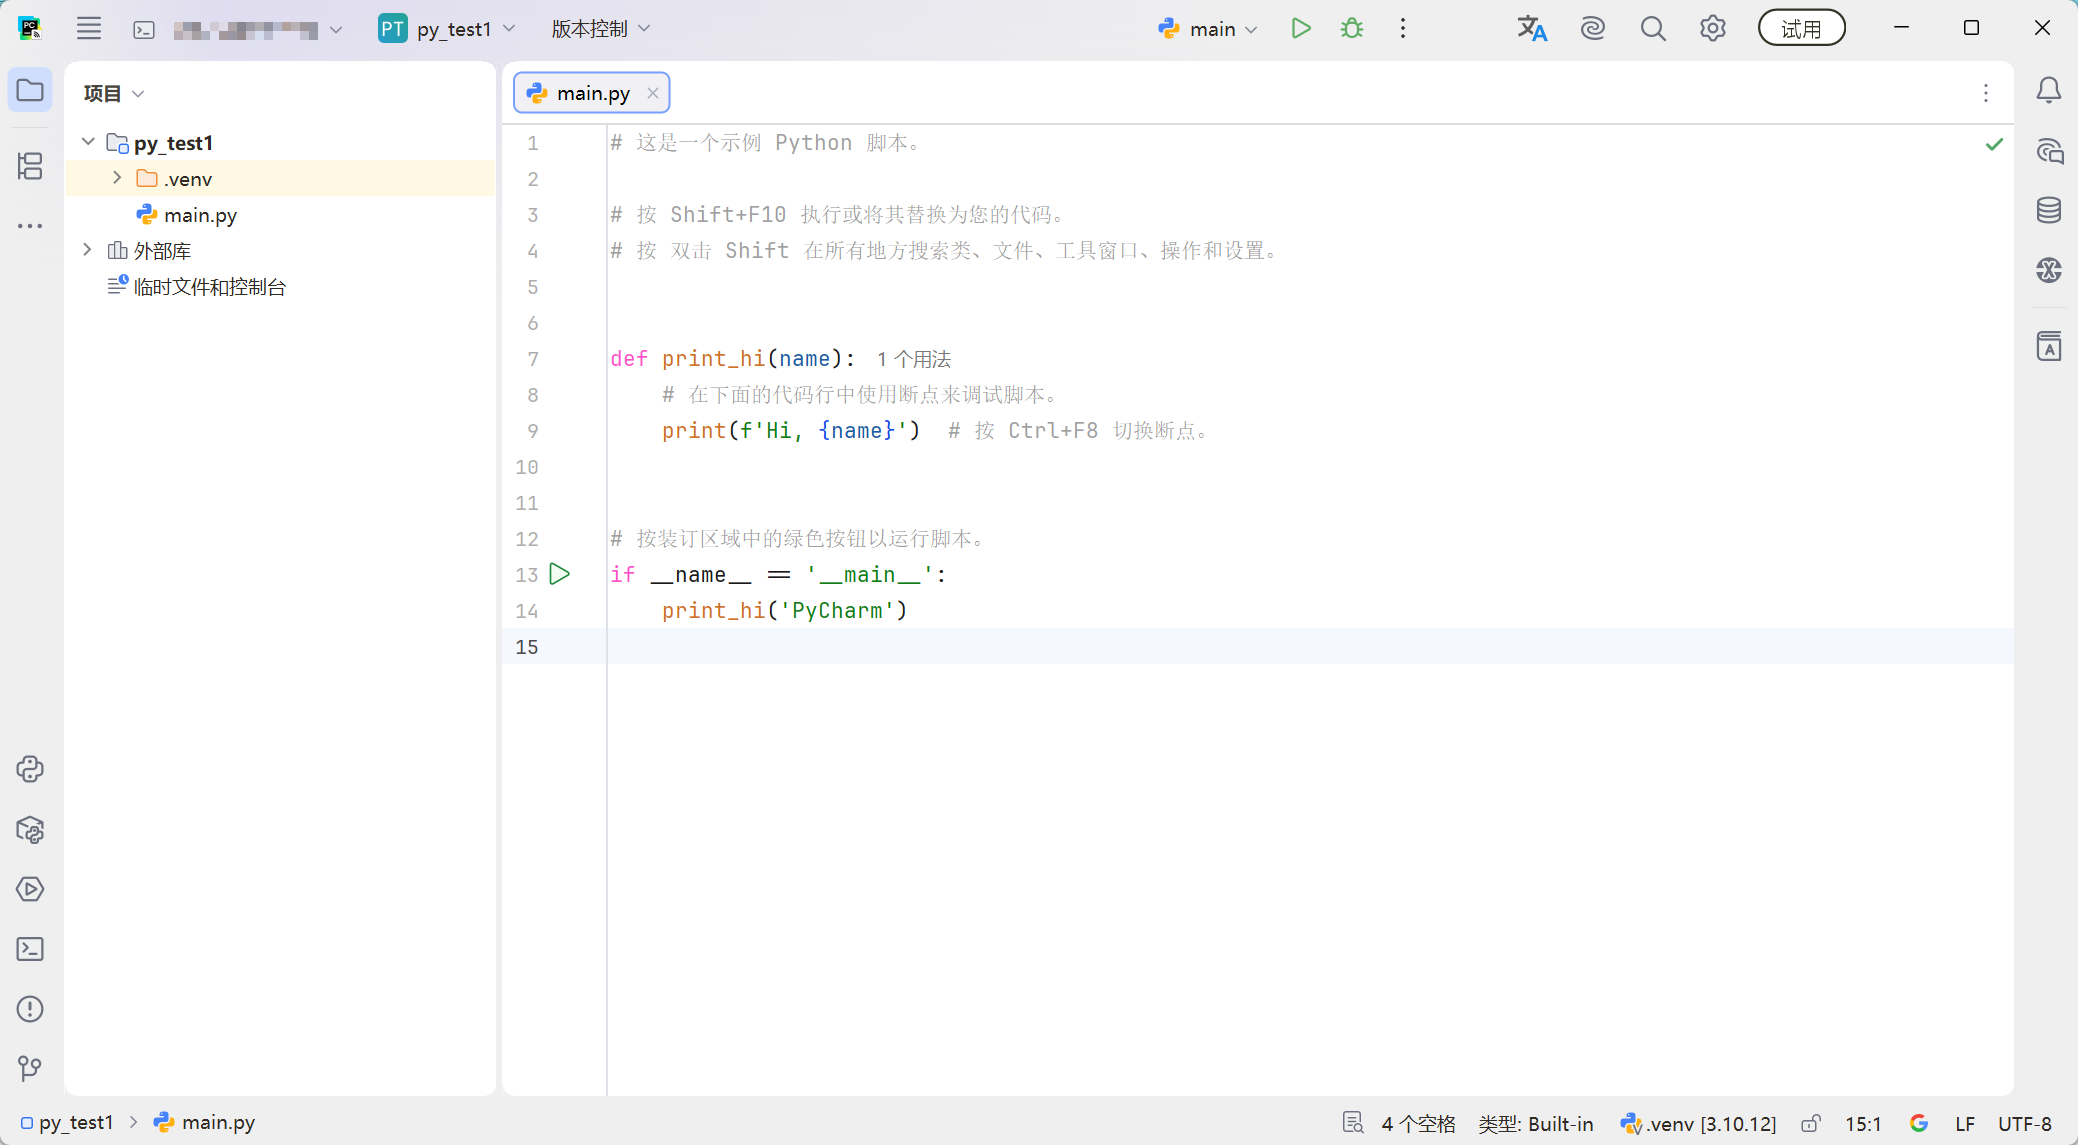Toggle the Project tool window folder icon
Image resolution: width=2078 pixels, height=1145 pixels.
coord(30,91)
